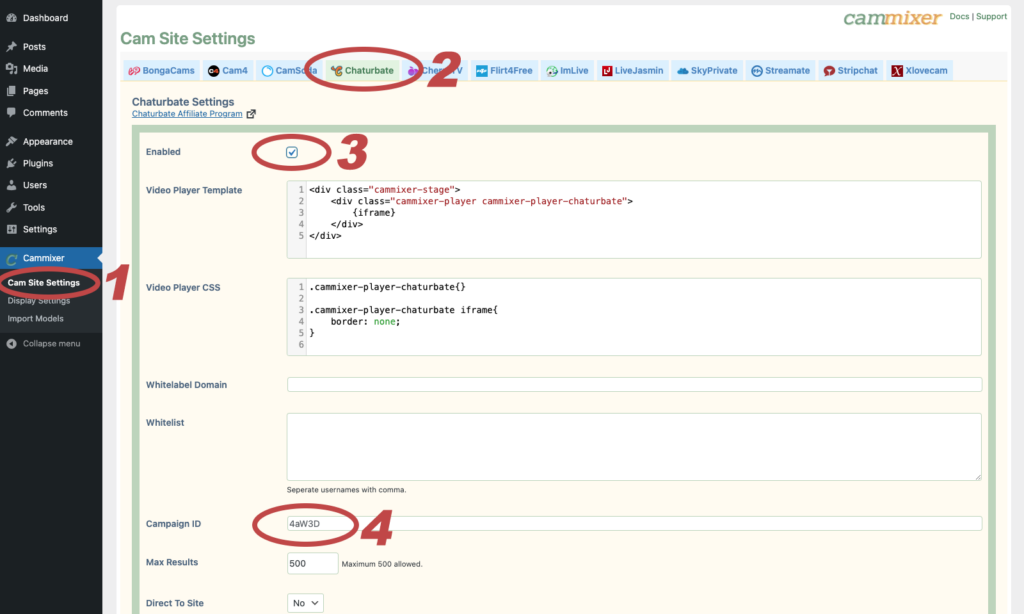This screenshot has height=614, width=1024.
Task: Click the Settings sliders icon in sidebar
Action: pos(11,229)
